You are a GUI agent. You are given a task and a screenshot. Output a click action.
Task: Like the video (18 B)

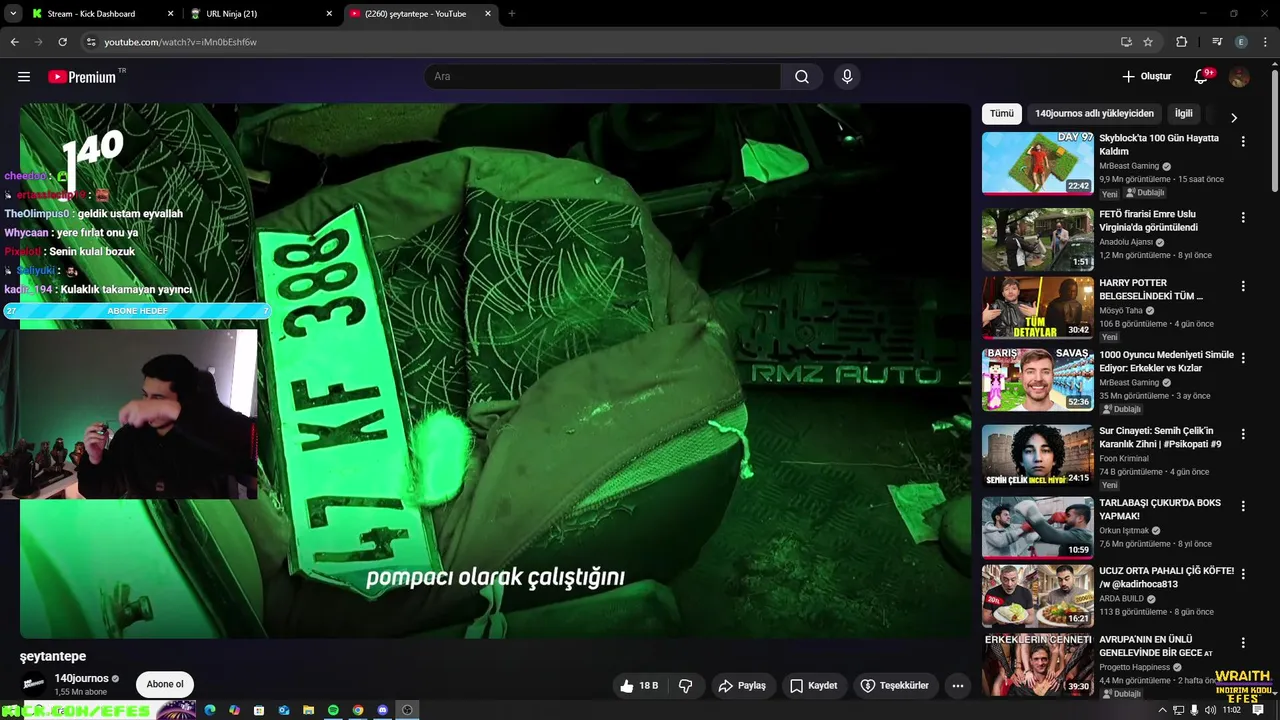click(x=638, y=685)
